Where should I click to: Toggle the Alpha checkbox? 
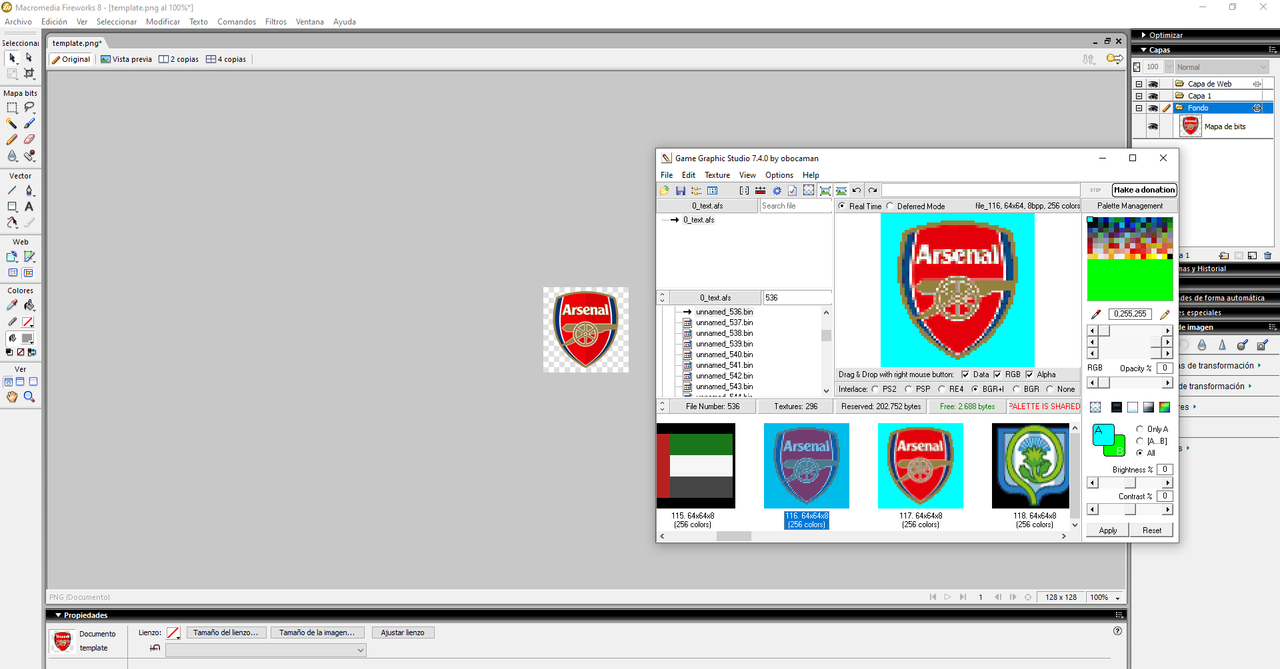tap(1030, 374)
